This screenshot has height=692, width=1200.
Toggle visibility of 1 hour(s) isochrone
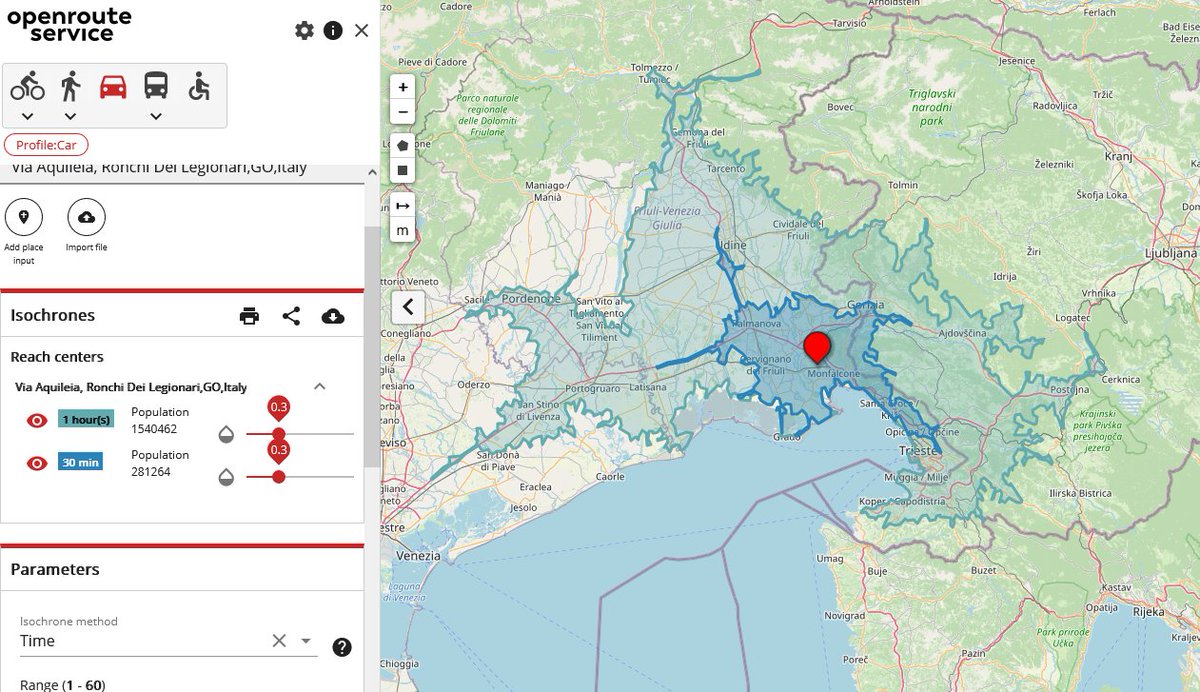[37, 420]
